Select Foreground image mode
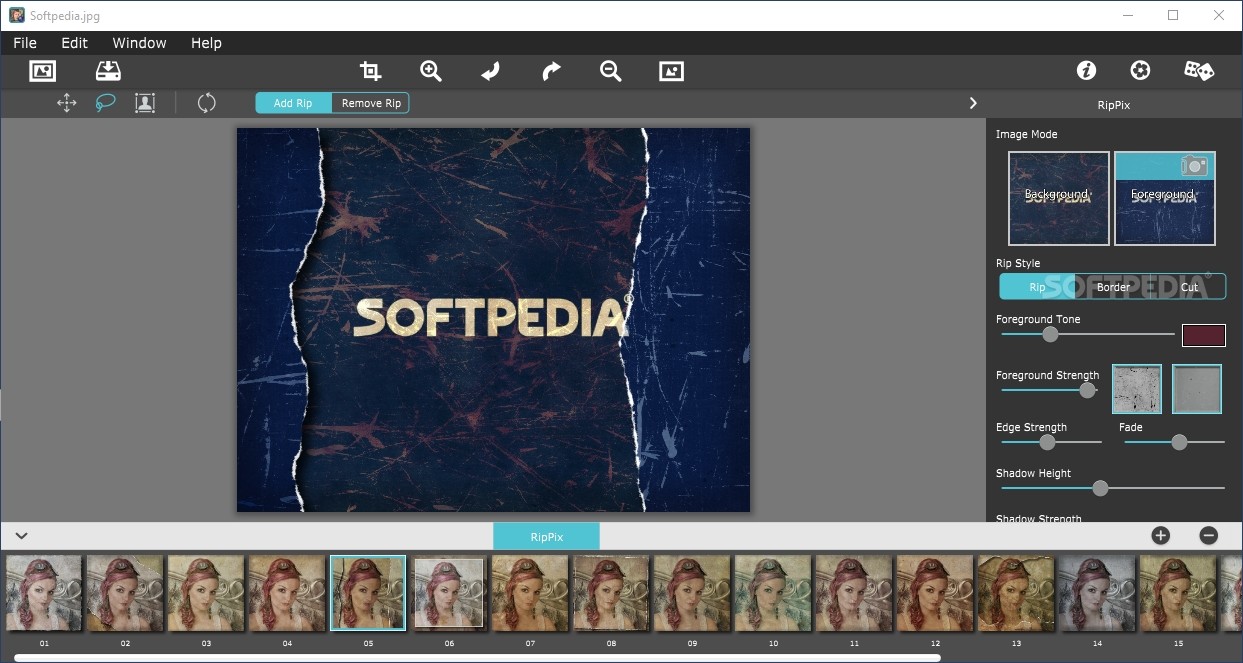The height and width of the screenshot is (663, 1243). point(1165,199)
